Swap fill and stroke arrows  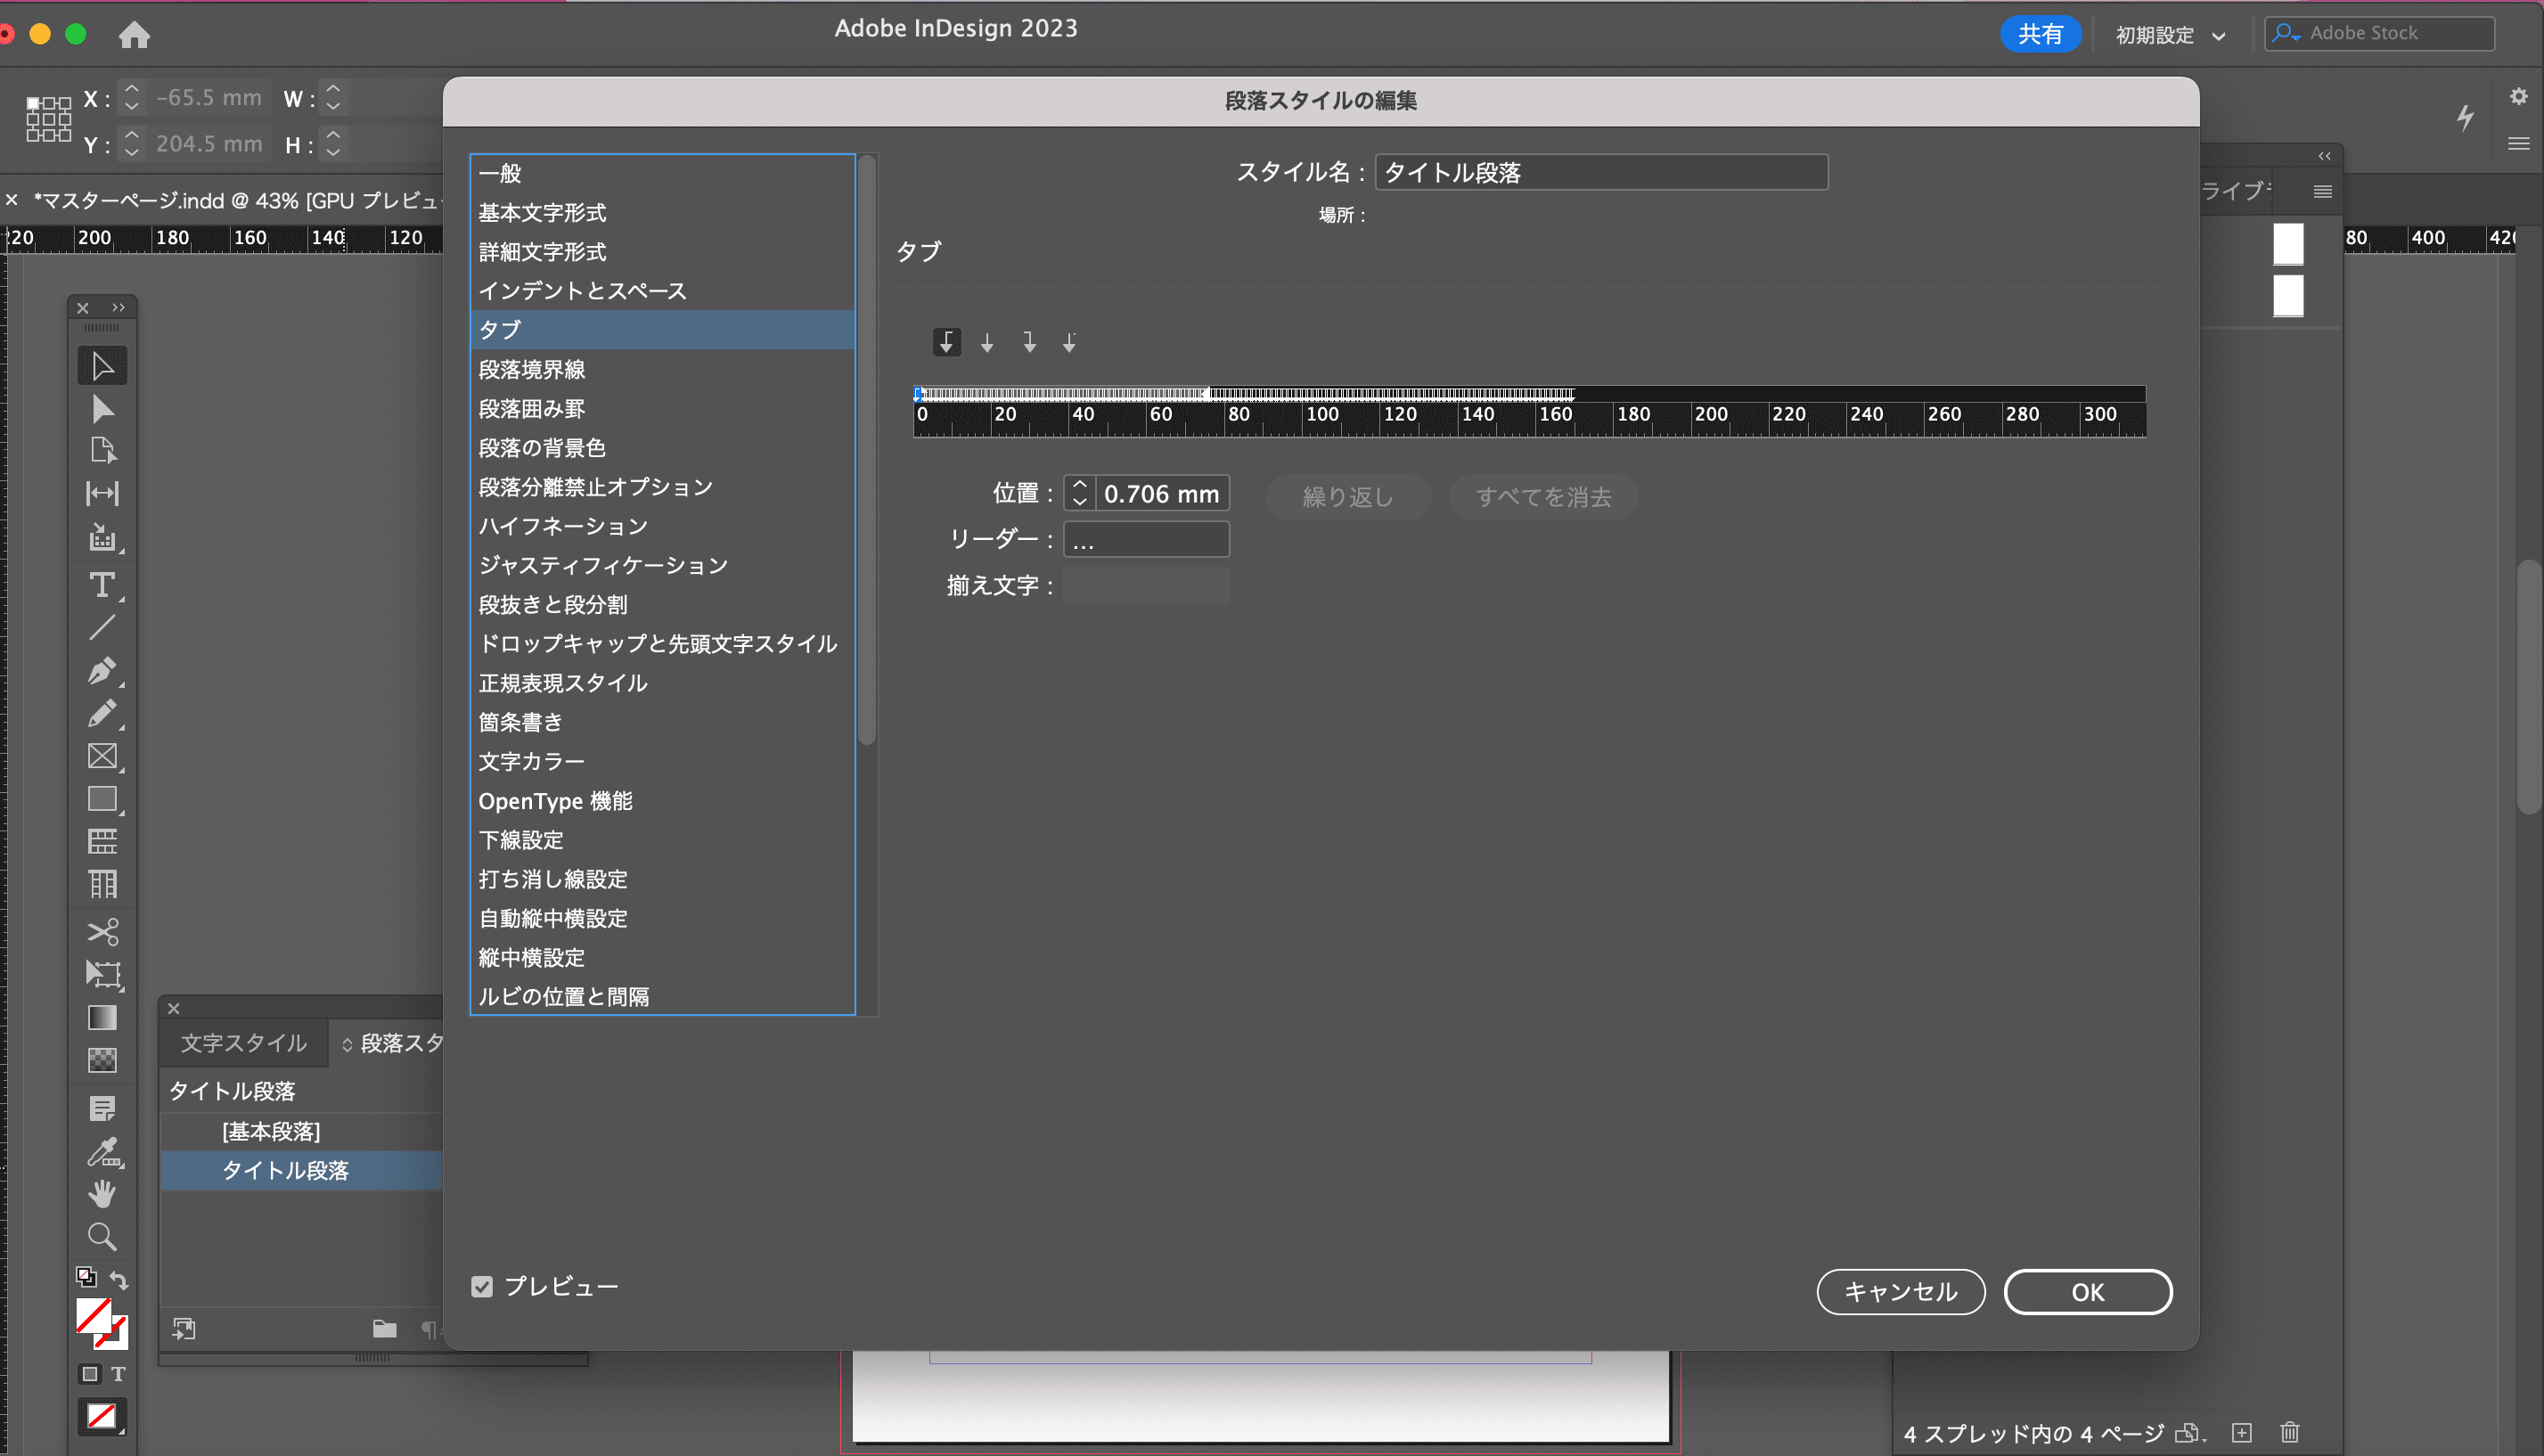[119, 1280]
